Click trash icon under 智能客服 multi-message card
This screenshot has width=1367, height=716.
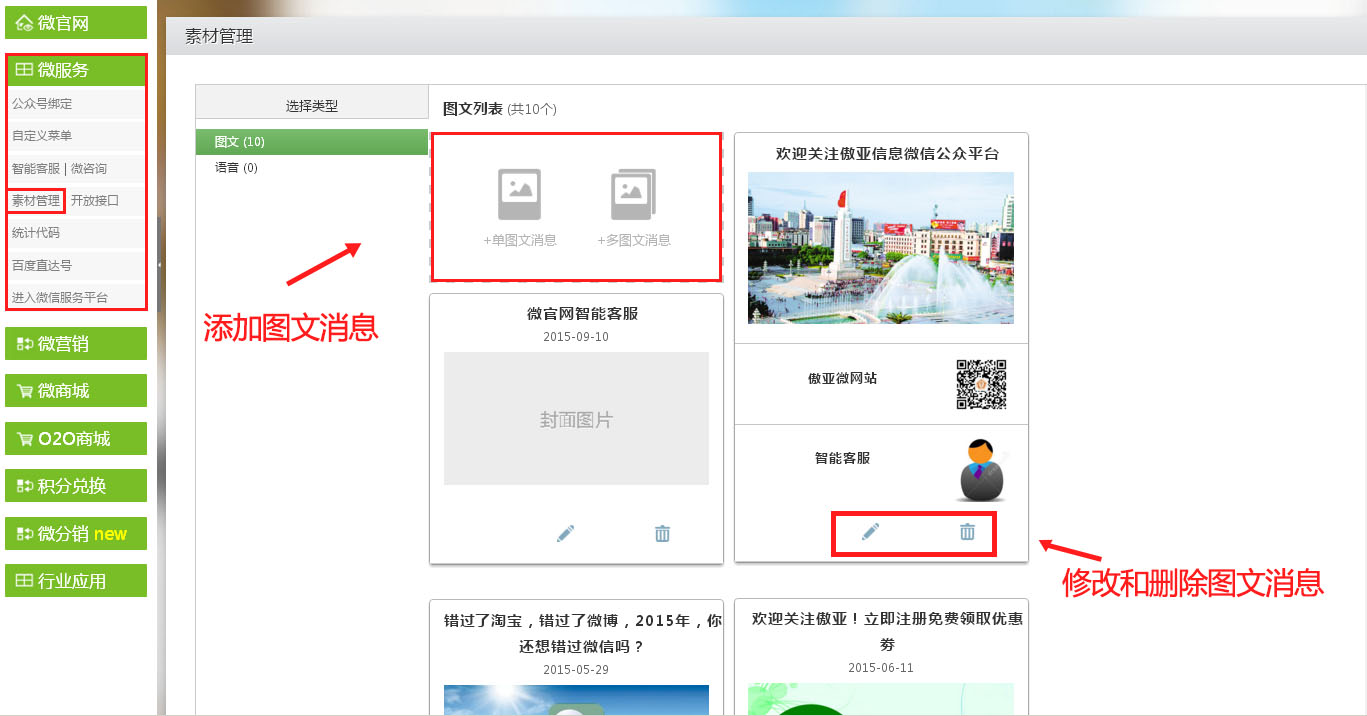click(967, 532)
